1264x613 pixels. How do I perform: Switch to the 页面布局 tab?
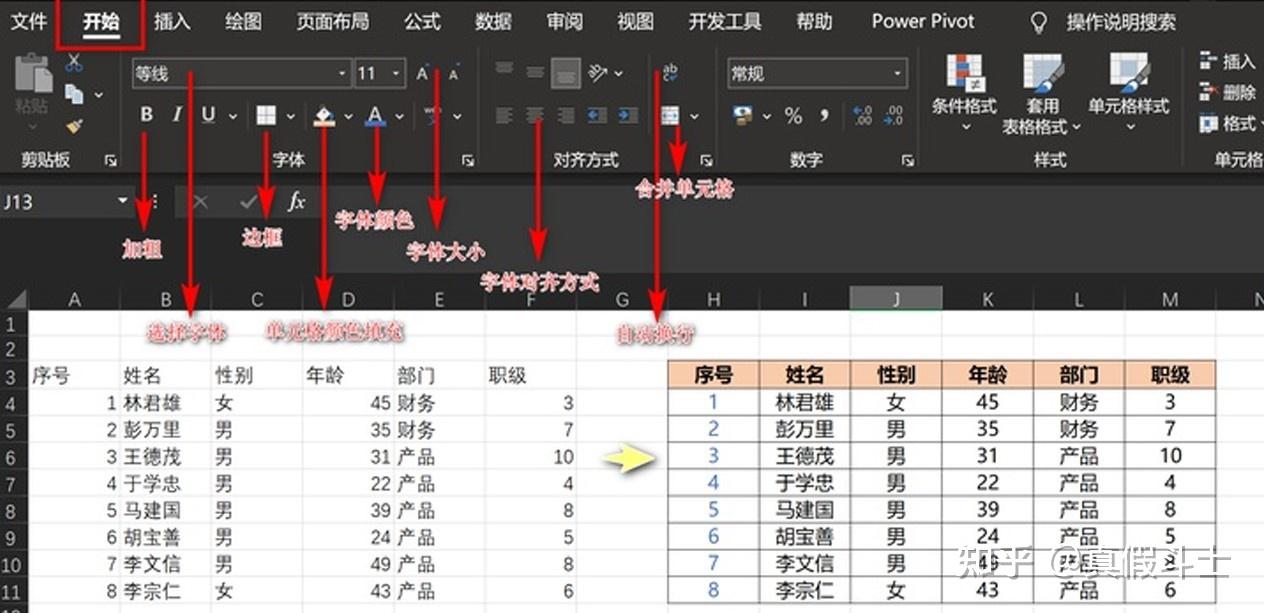[333, 21]
